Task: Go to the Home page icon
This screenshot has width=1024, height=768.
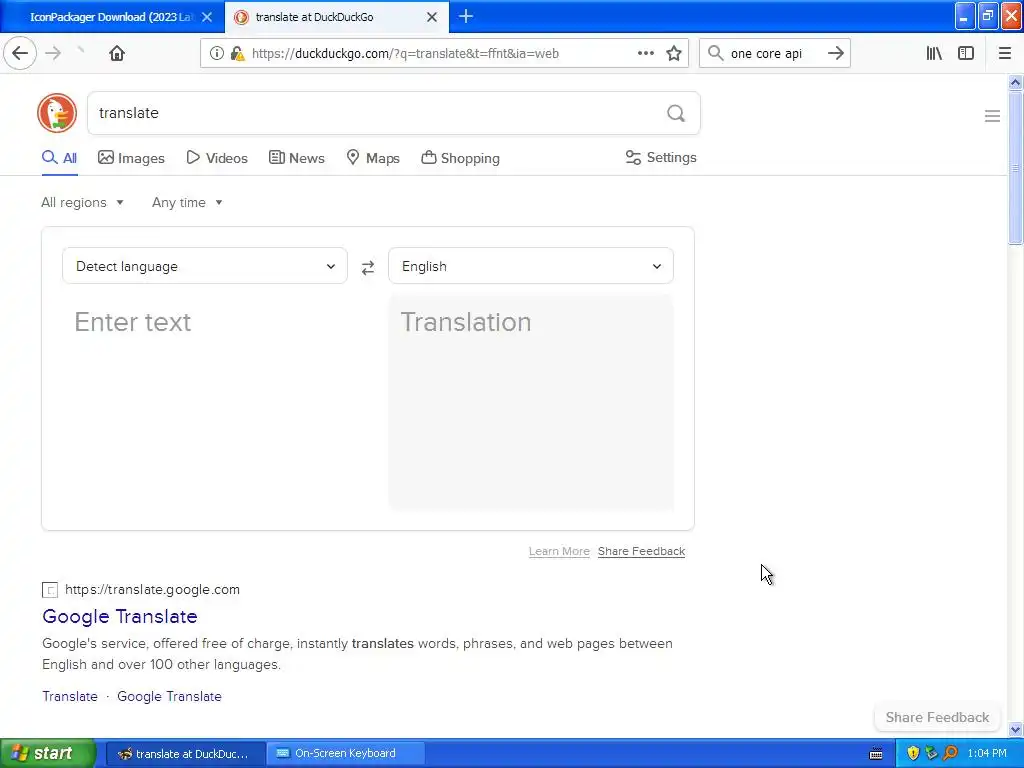Action: click(x=117, y=53)
